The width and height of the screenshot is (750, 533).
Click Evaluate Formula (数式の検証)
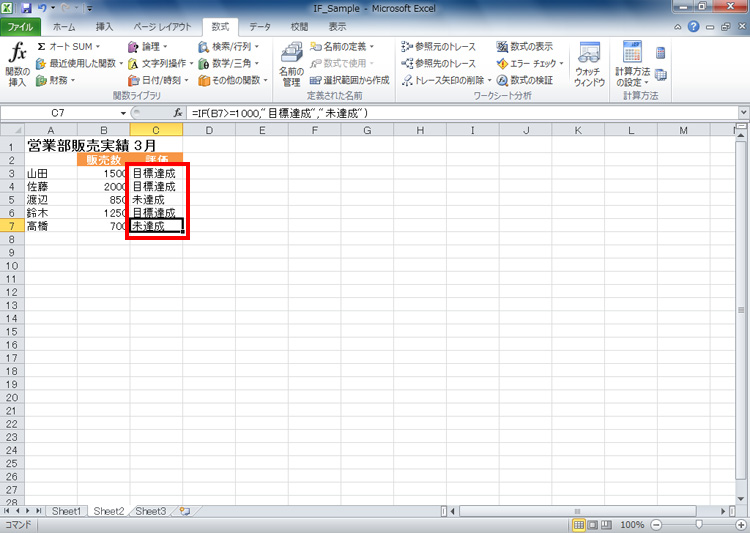[525, 80]
